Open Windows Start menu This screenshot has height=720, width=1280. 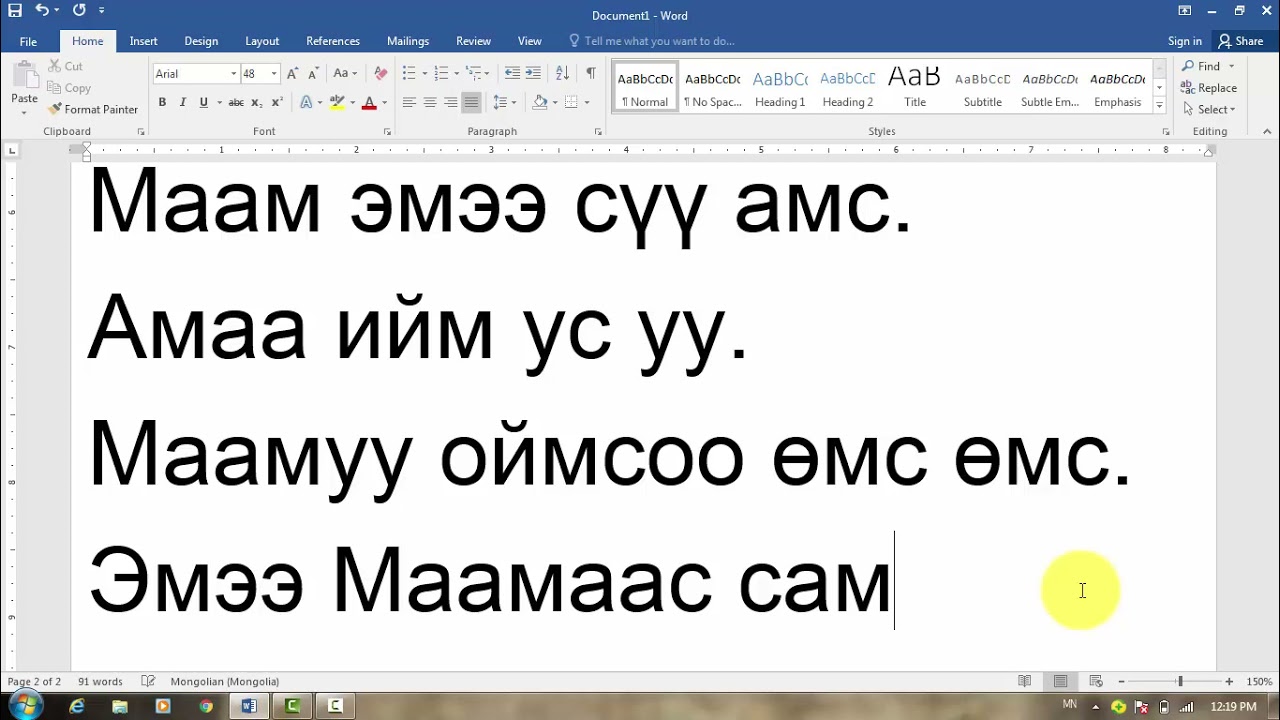[x=24, y=706]
